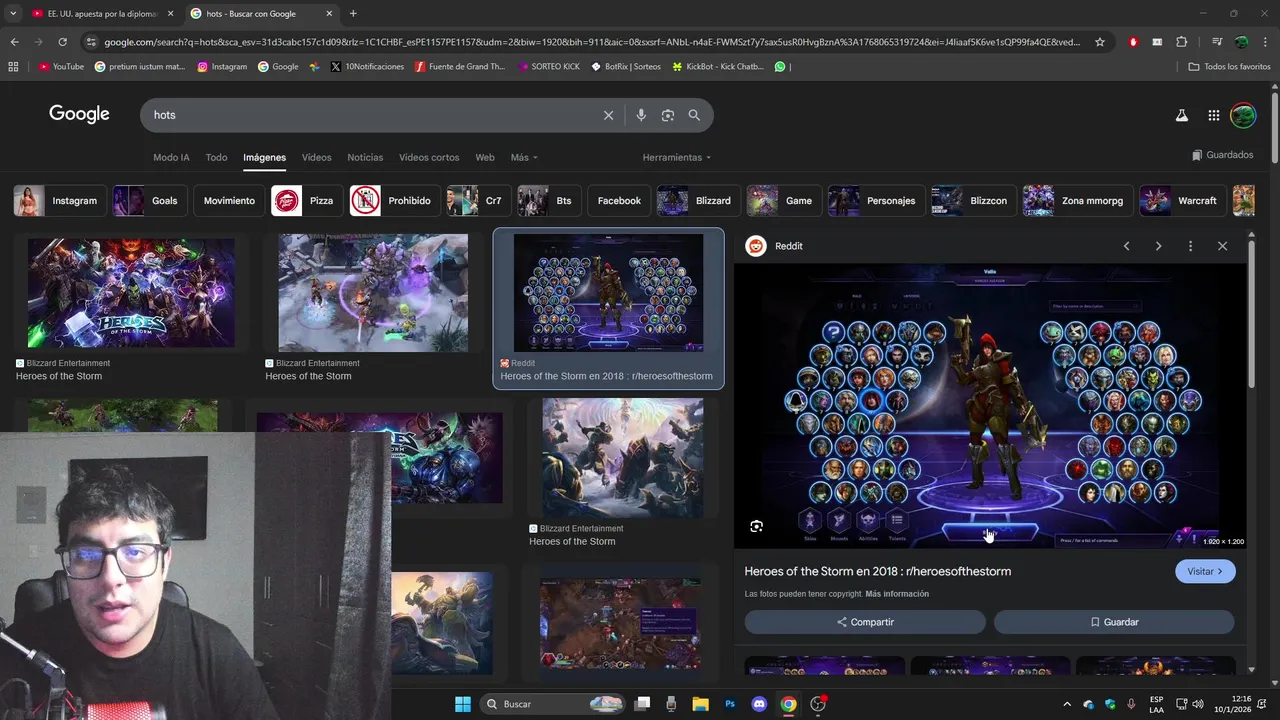Open a new browser tab
Image resolution: width=1280 pixels, height=720 pixels.
[353, 14]
